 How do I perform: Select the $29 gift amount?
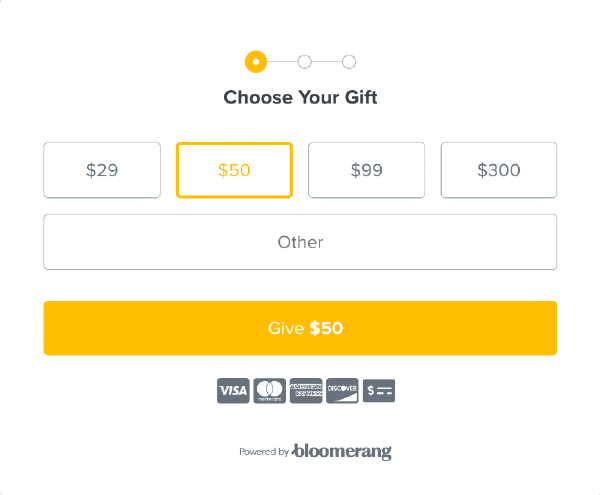(102, 170)
